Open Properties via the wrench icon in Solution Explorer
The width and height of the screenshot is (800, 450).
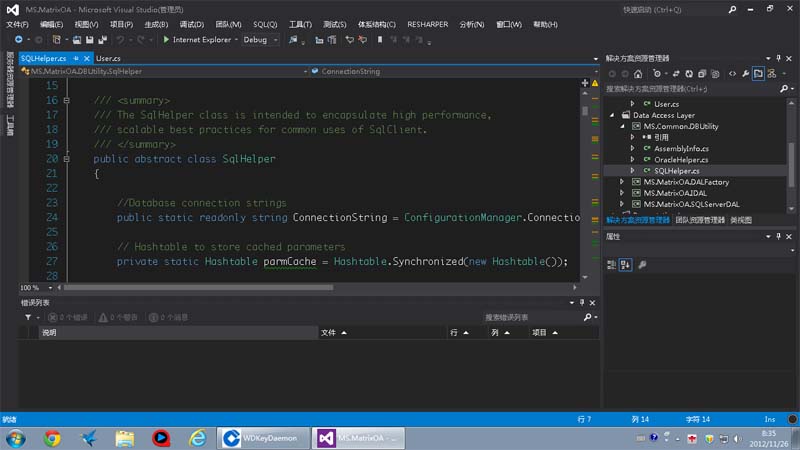pyautogui.click(x=745, y=74)
